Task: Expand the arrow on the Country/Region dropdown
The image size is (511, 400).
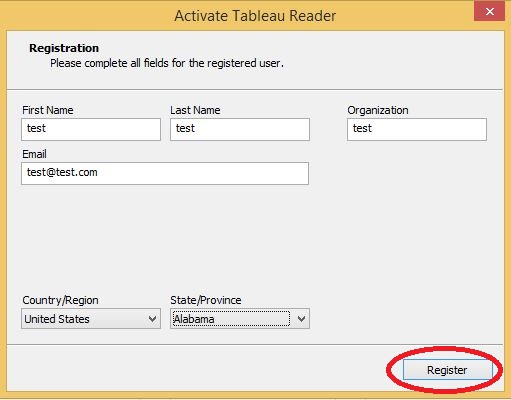Action: point(152,319)
